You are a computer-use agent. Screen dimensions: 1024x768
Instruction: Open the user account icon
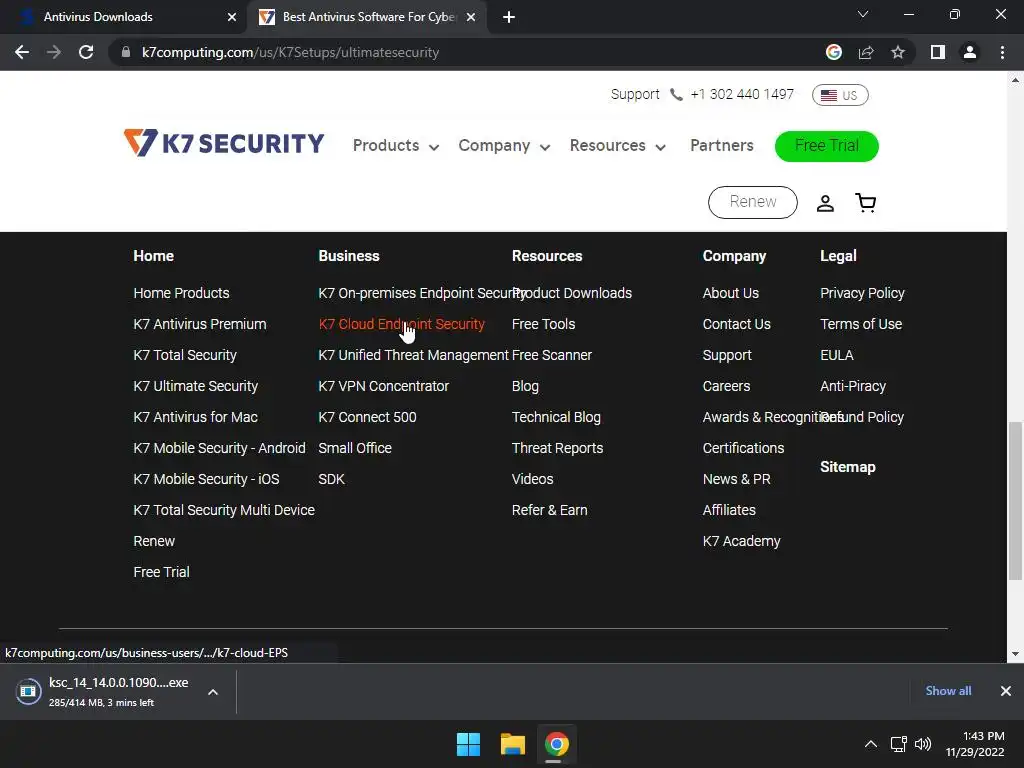point(825,203)
